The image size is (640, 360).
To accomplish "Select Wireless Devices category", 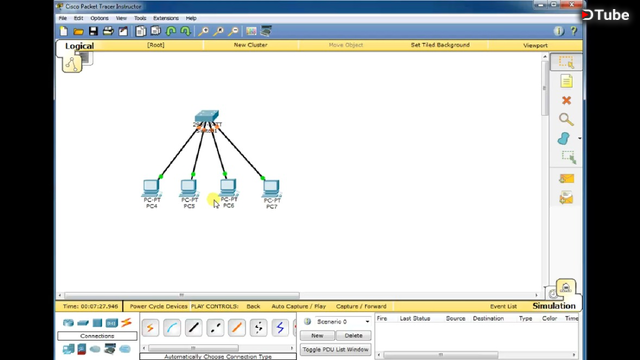I will (111, 323).
